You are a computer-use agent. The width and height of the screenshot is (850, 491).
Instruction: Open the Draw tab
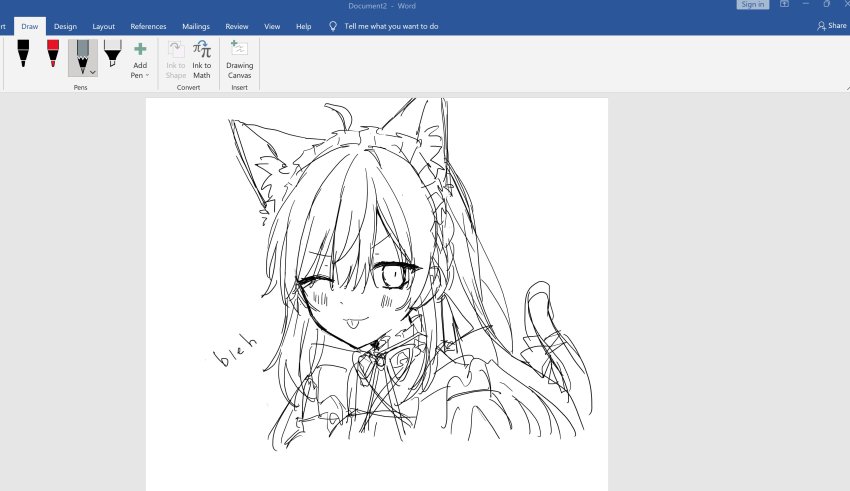[30, 26]
